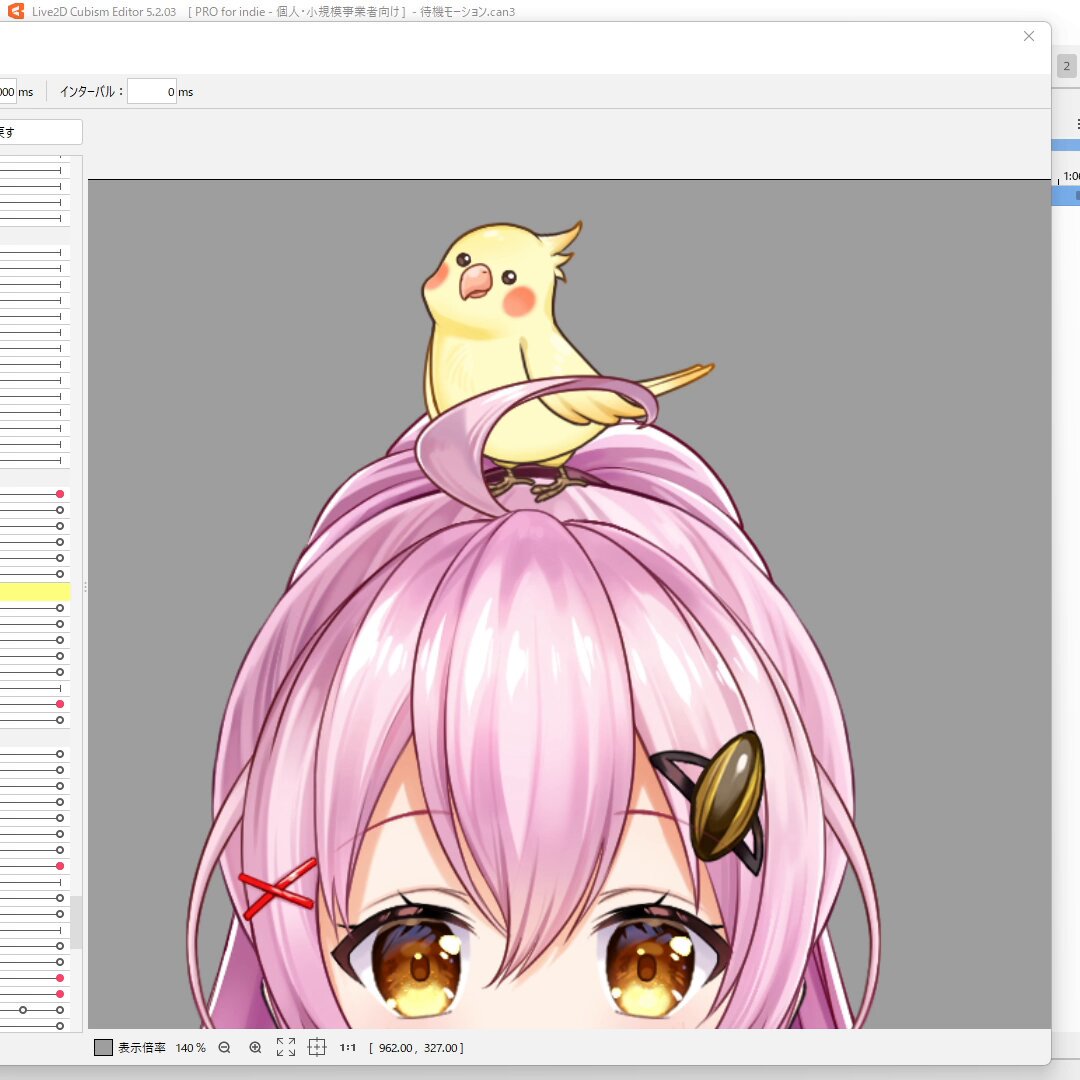The height and width of the screenshot is (1080, 1080).
Task: Focus the インターバル ms input field
Action: click(152, 92)
